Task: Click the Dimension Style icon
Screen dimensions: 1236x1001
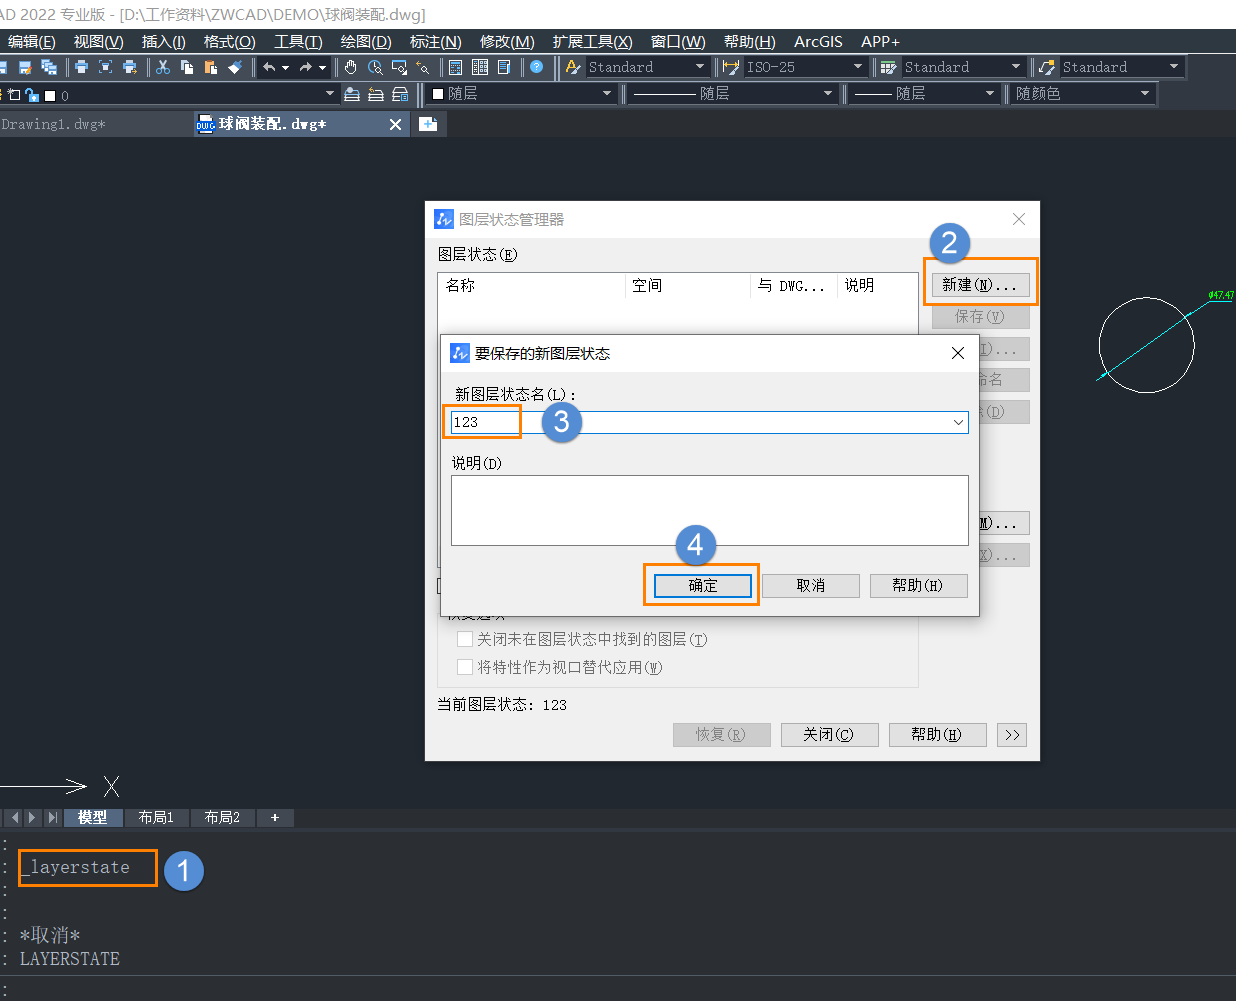Action: [x=731, y=67]
